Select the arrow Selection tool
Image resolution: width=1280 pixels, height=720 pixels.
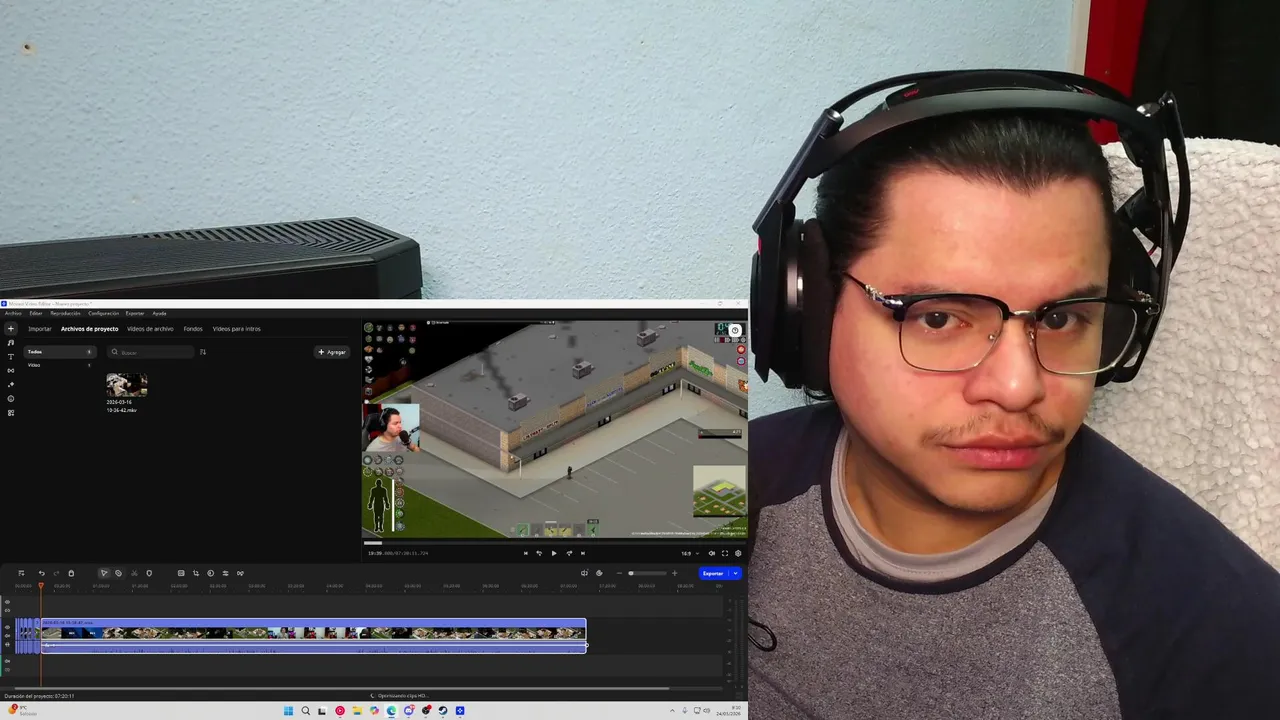[x=103, y=573]
